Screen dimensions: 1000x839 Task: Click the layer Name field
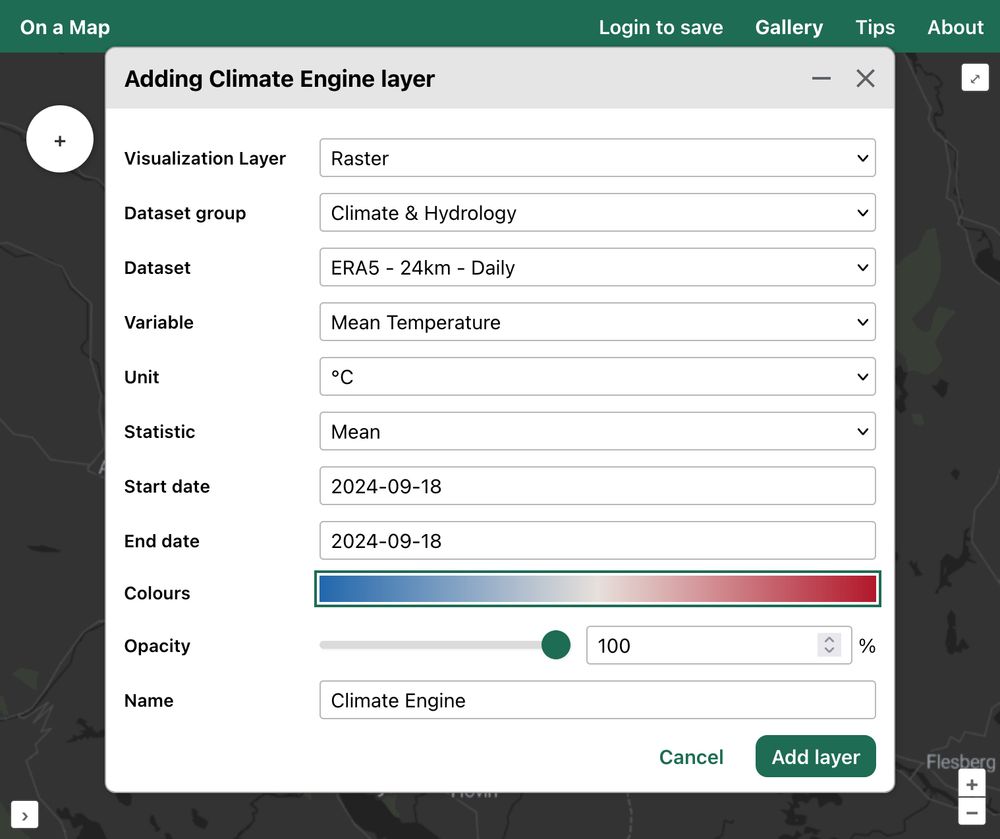click(x=597, y=700)
